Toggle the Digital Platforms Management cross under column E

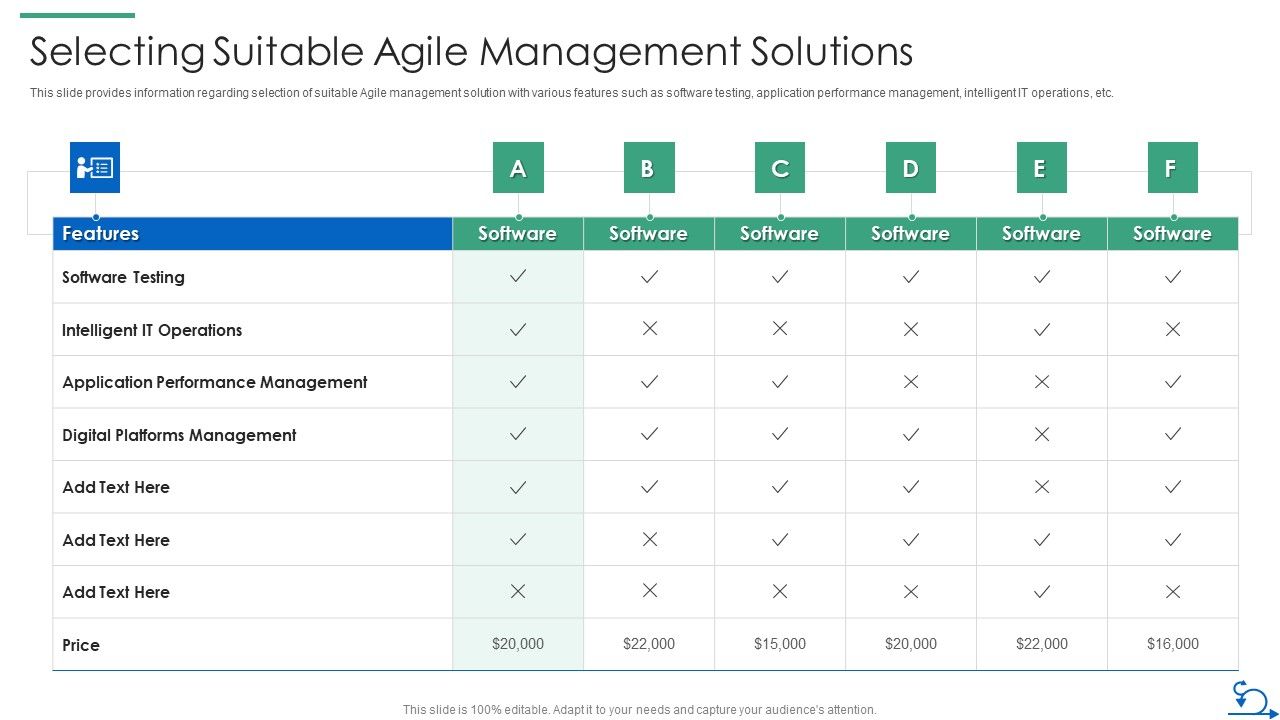coord(1041,434)
